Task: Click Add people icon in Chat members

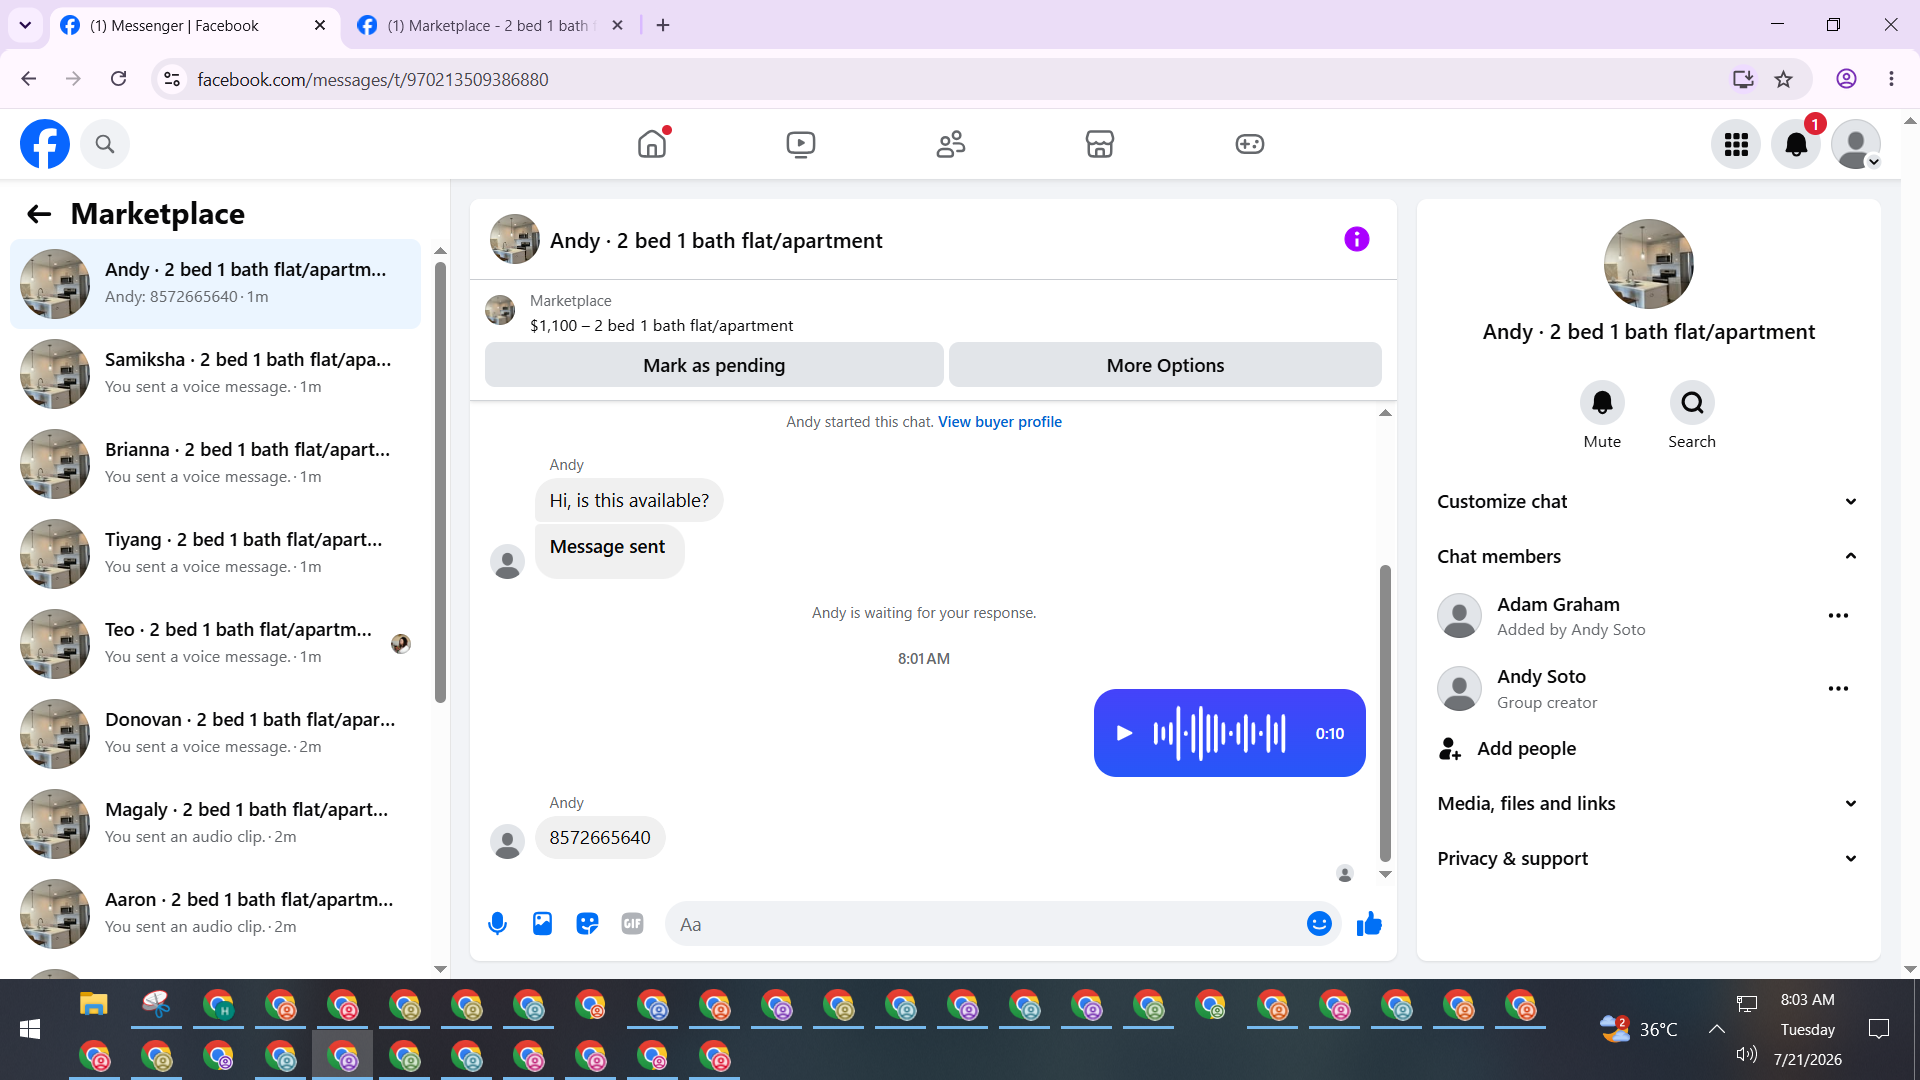Action: click(1450, 749)
